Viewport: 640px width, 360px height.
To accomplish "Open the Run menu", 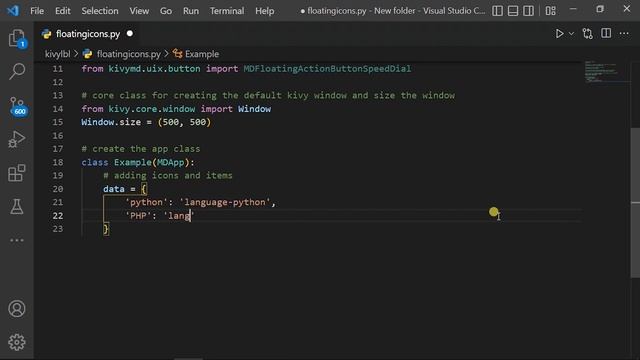I will coord(191,11).
